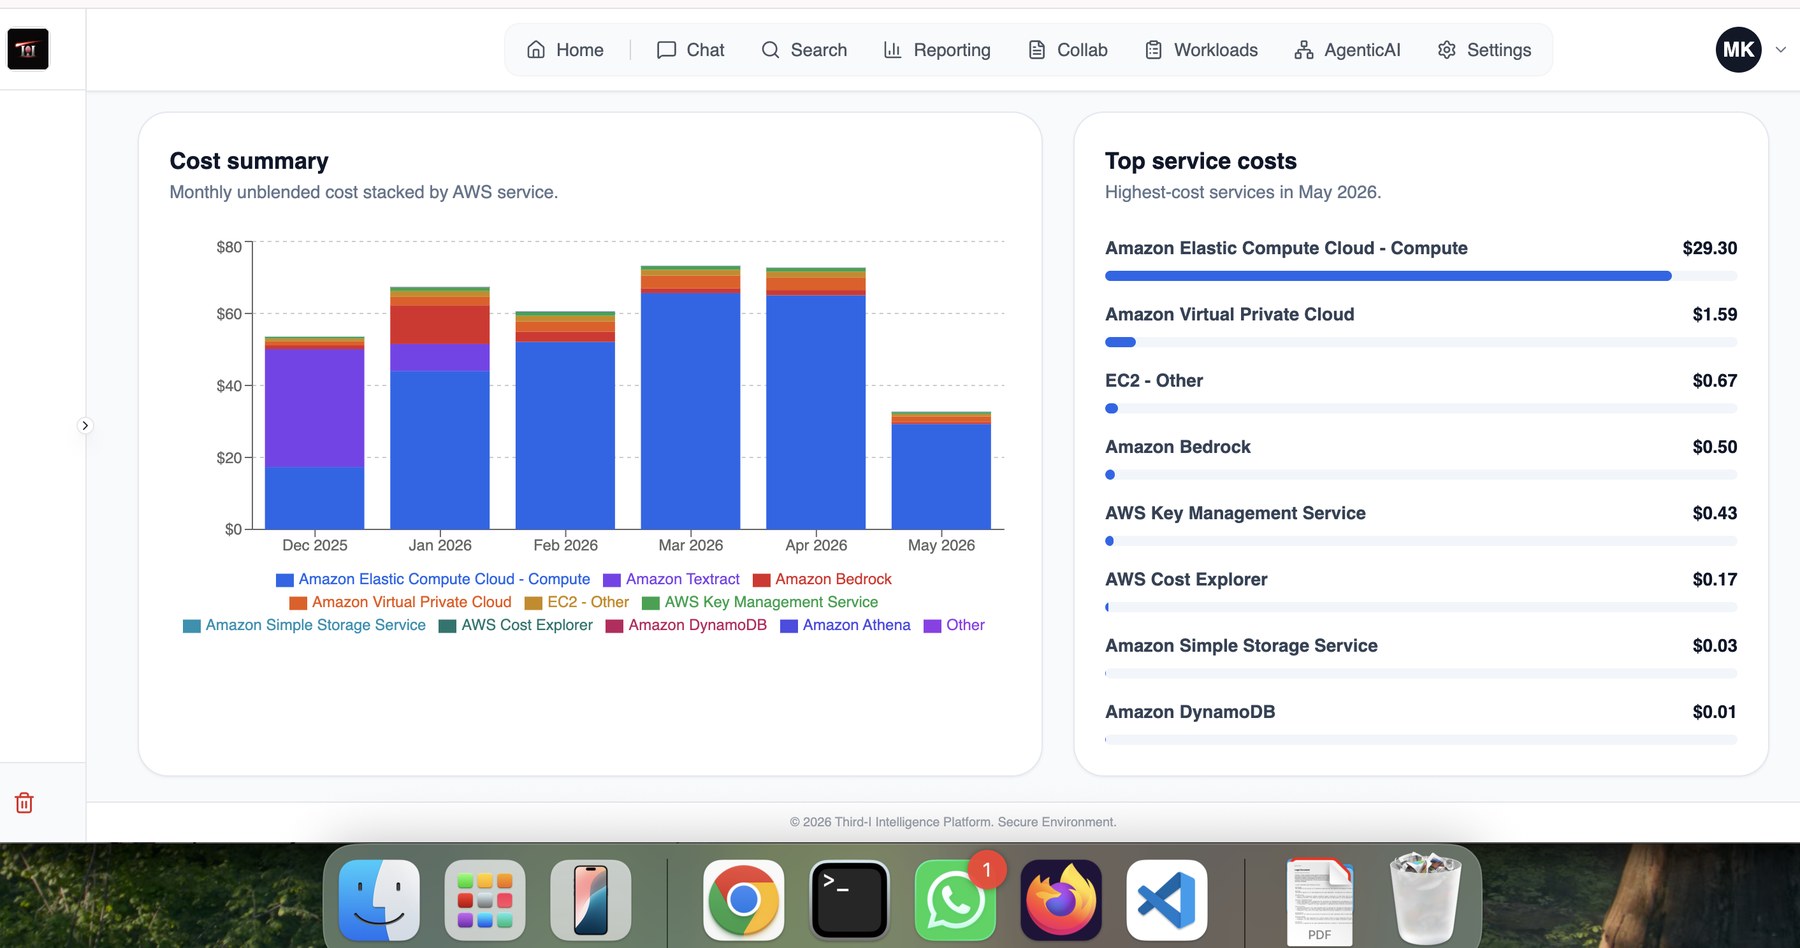The height and width of the screenshot is (948, 1800).
Task: Open Terminal from the Dock
Action: tap(849, 900)
